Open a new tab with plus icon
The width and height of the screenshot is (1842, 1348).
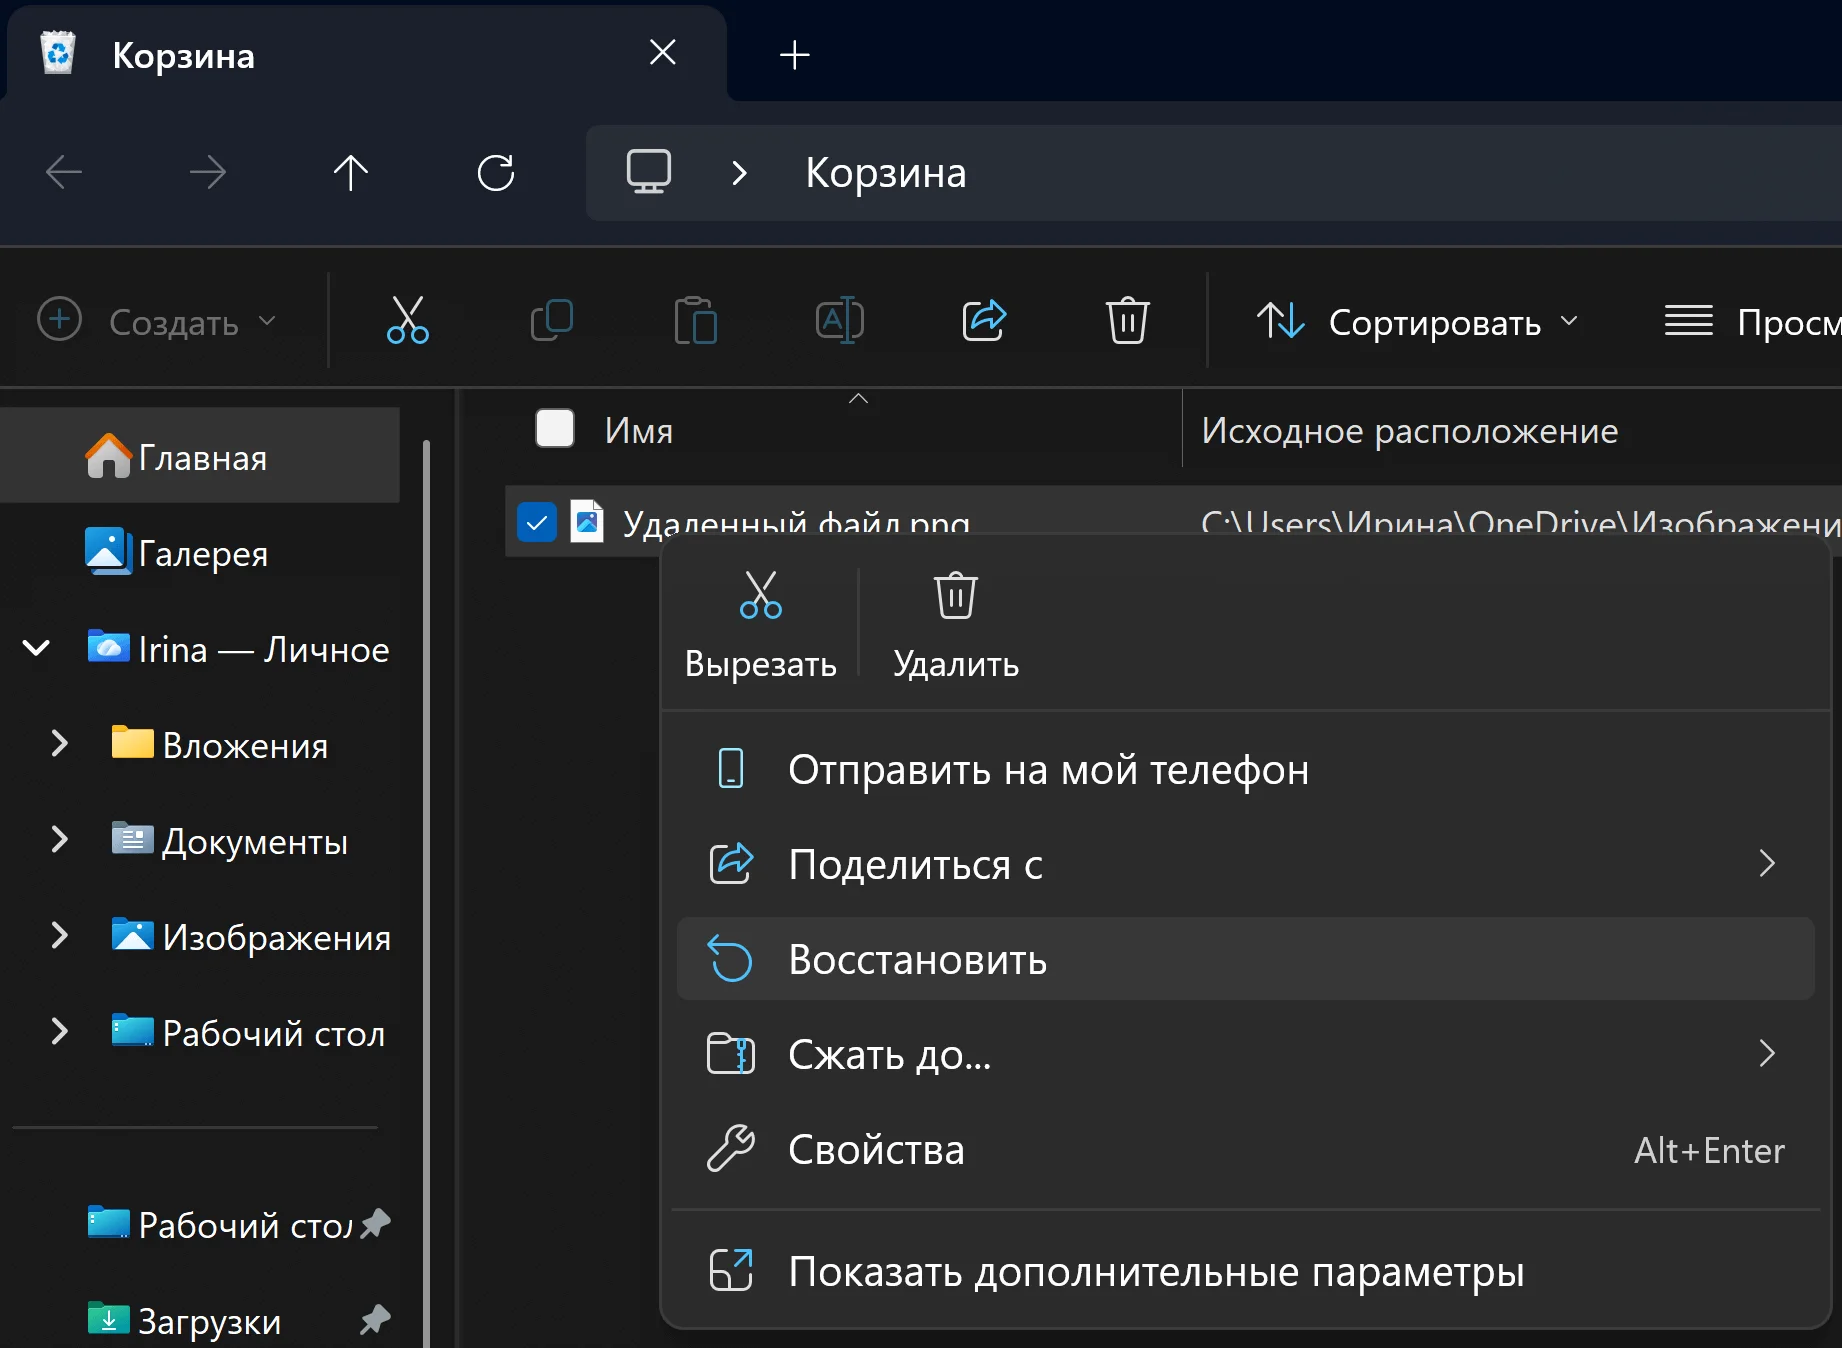click(794, 55)
